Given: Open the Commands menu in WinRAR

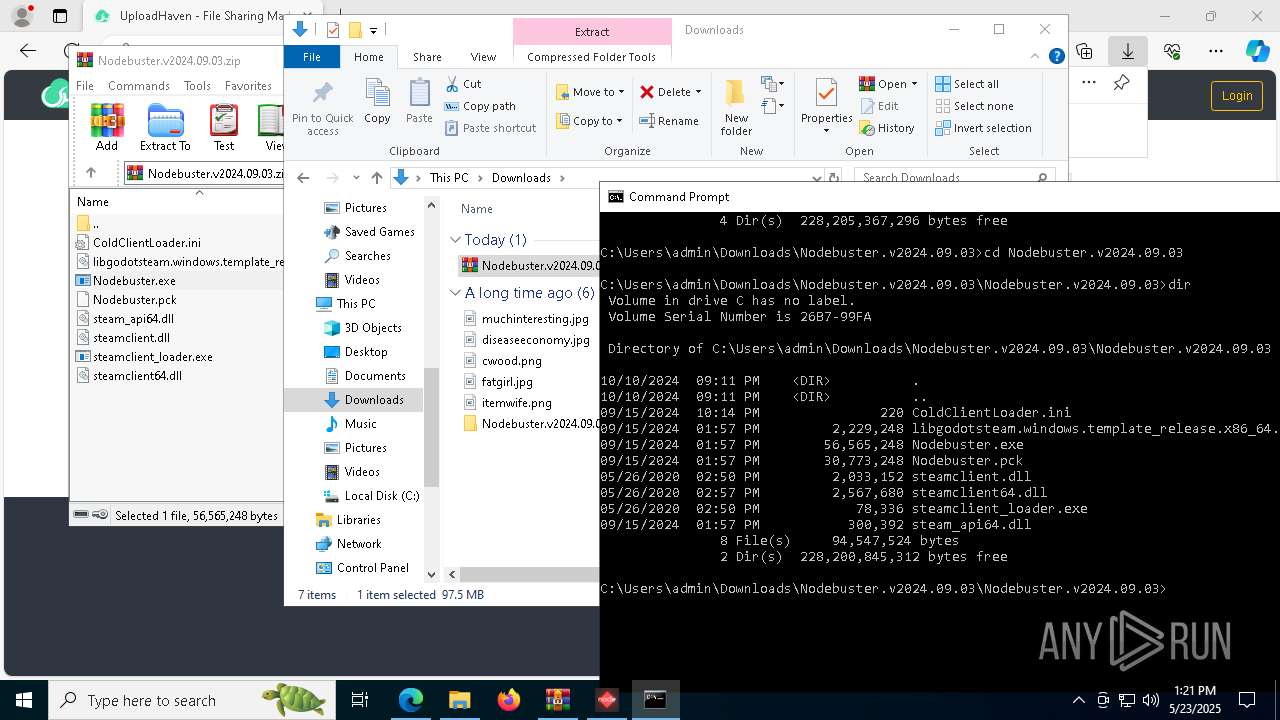Looking at the screenshot, I should click(139, 86).
